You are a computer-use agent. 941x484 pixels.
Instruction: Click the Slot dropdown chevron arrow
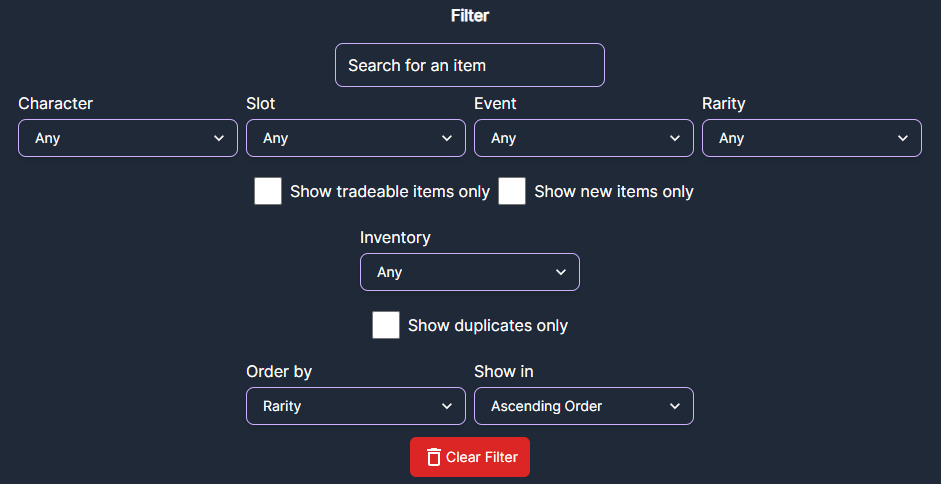click(x=446, y=138)
